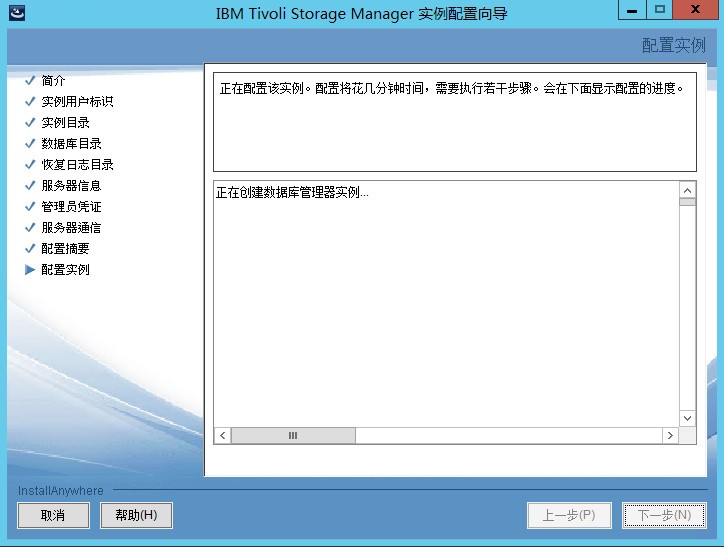Click the checkmark beside 管理员凭证
The image size is (724, 547).
pos(30,206)
